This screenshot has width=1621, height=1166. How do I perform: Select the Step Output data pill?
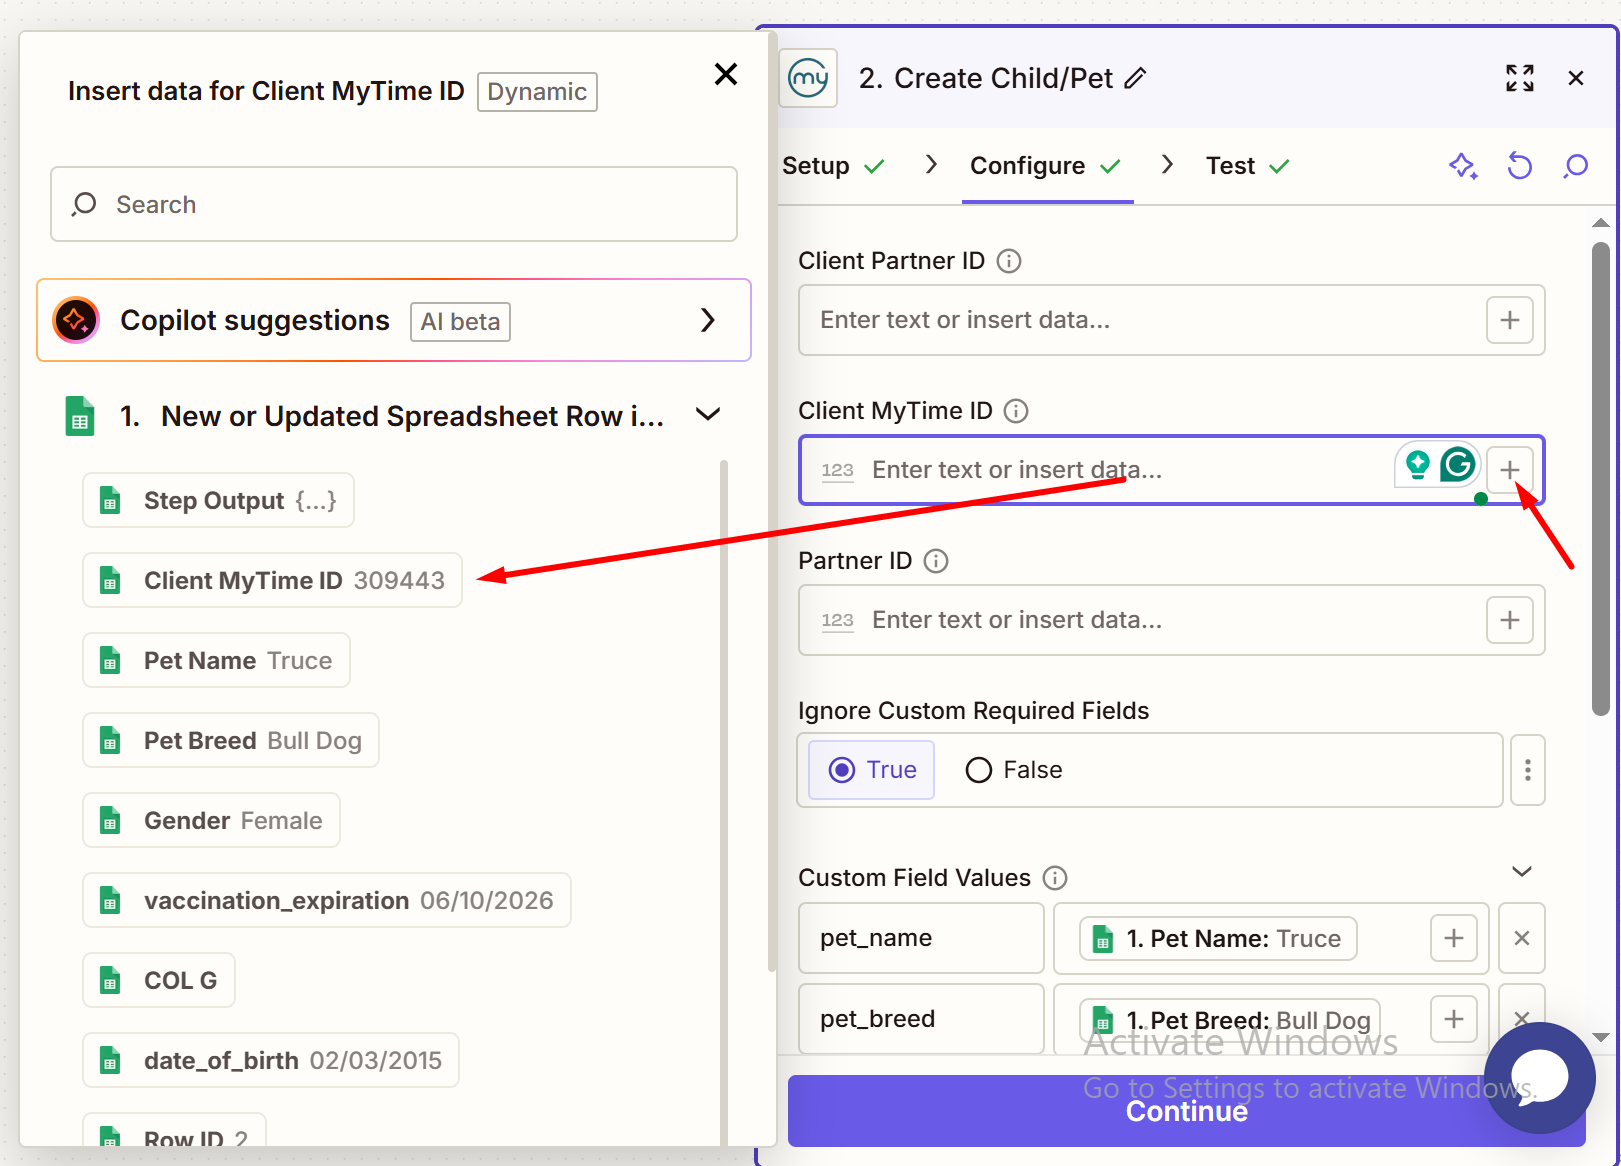(x=218, y=500)
